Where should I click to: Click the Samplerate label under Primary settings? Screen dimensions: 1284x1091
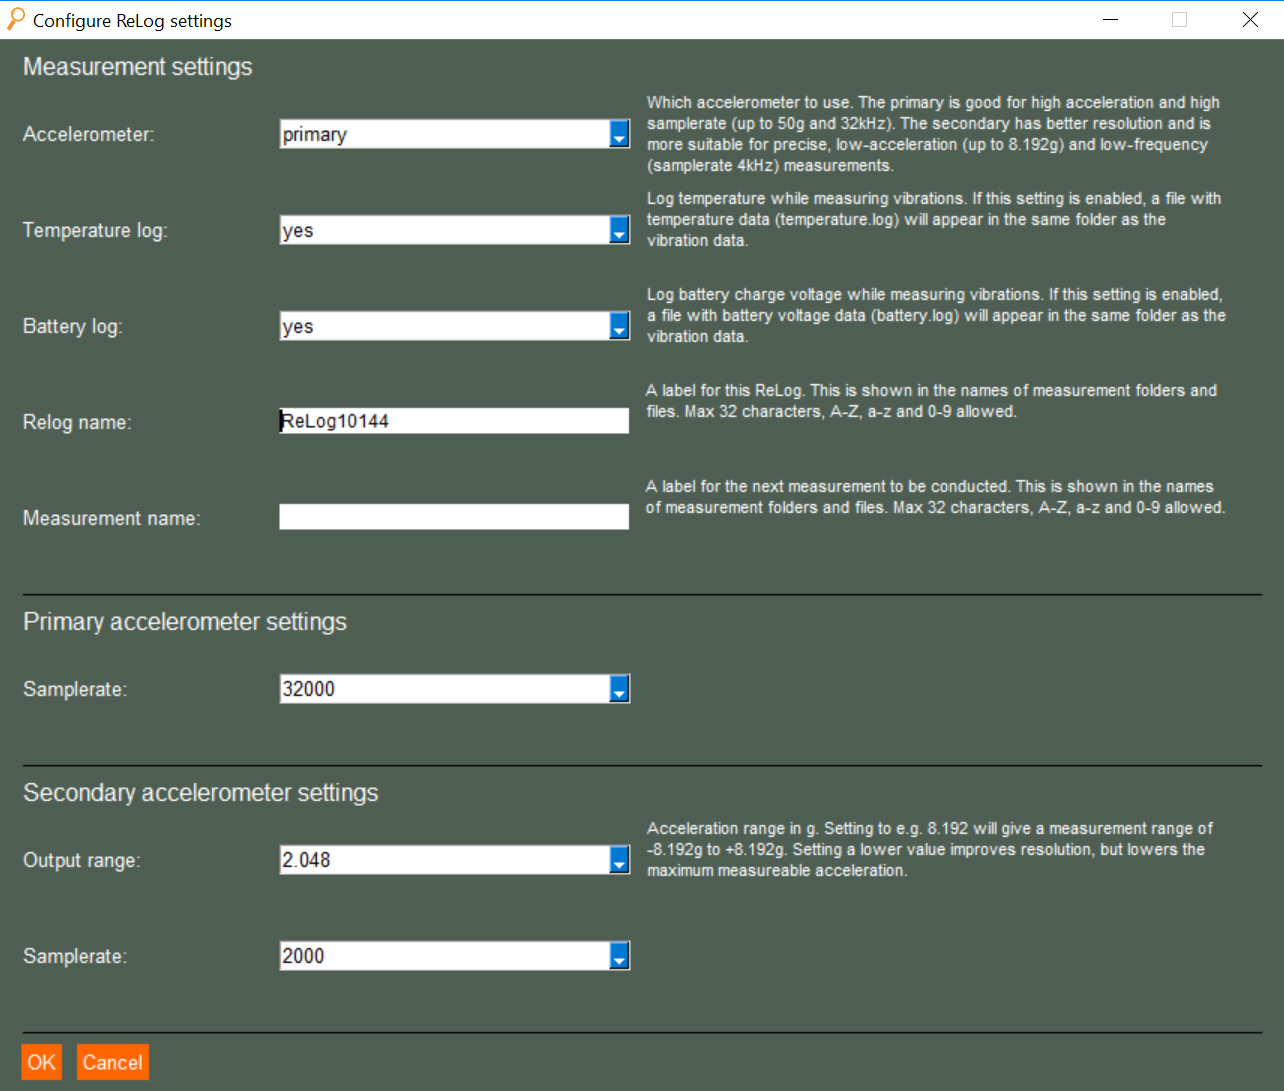click(75, 689)
